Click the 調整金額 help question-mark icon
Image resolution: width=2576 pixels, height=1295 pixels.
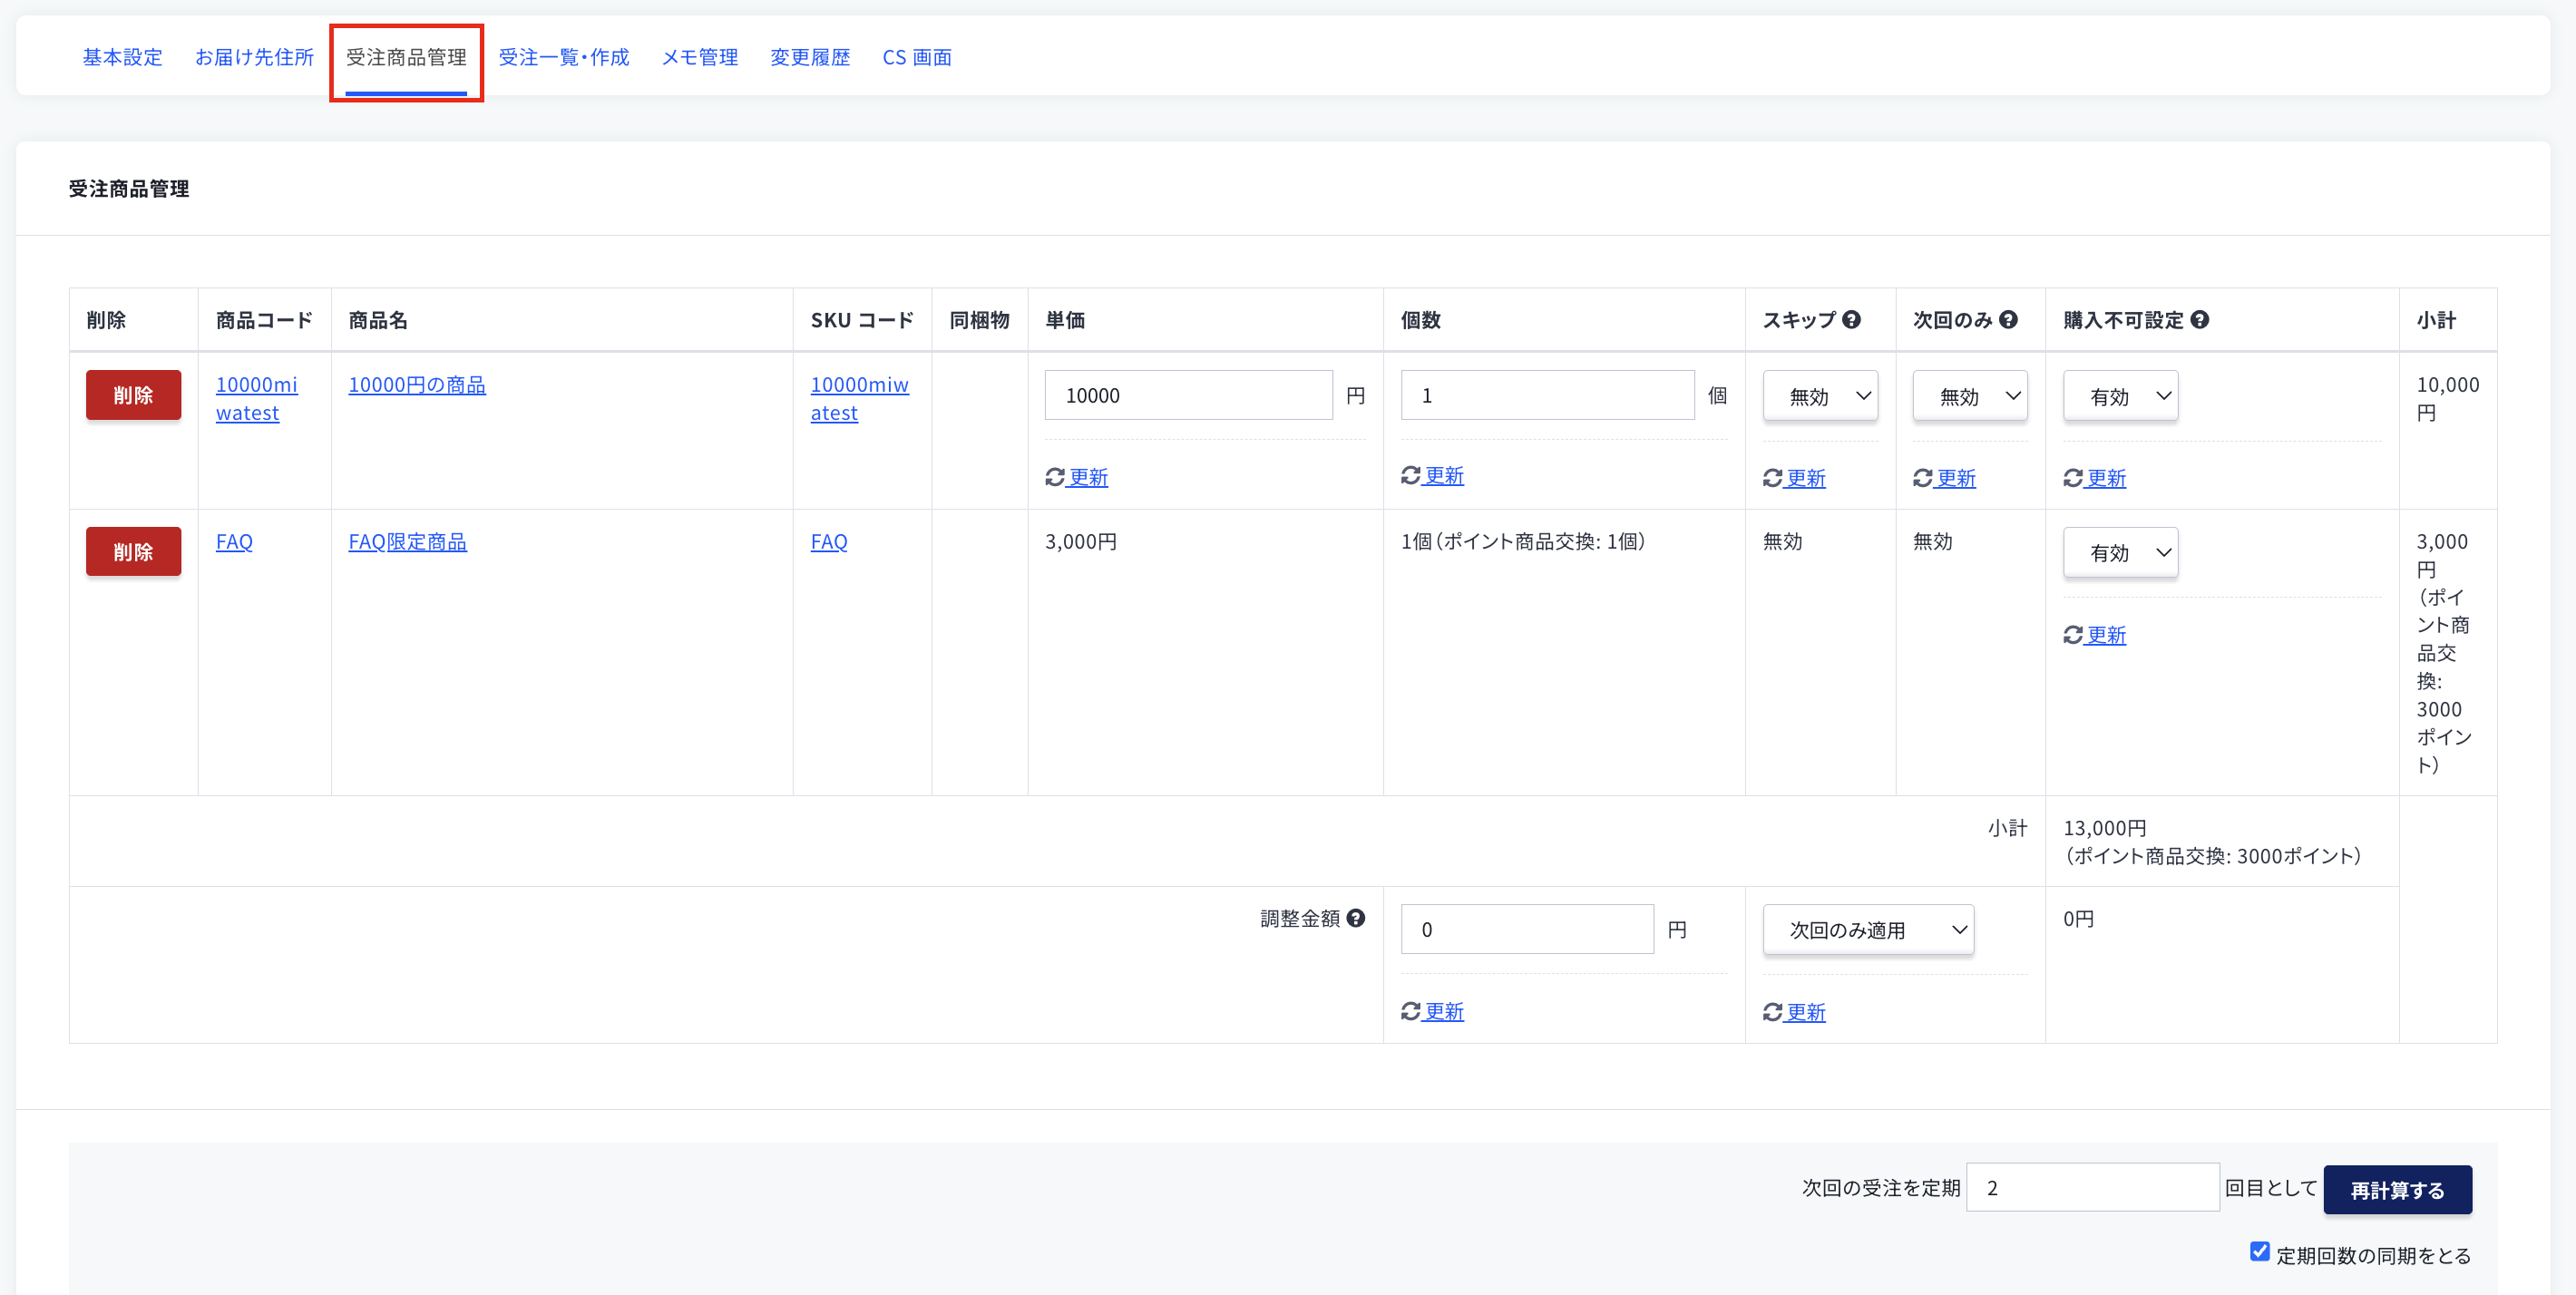1356,918
